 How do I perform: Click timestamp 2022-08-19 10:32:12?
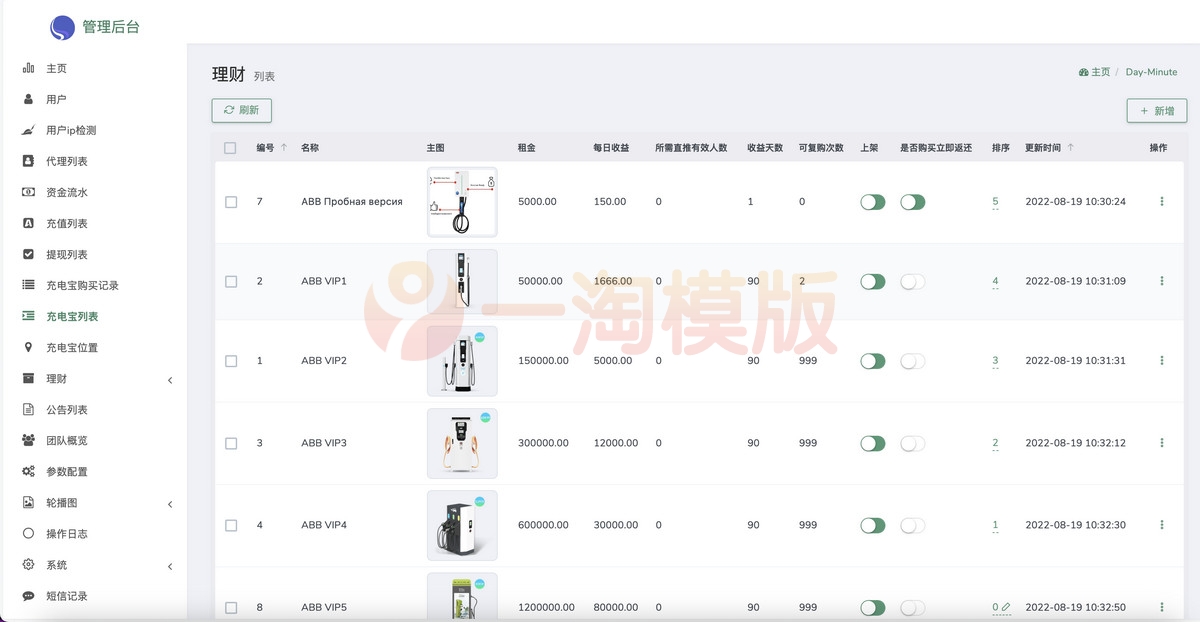(x=1075, y=443)
